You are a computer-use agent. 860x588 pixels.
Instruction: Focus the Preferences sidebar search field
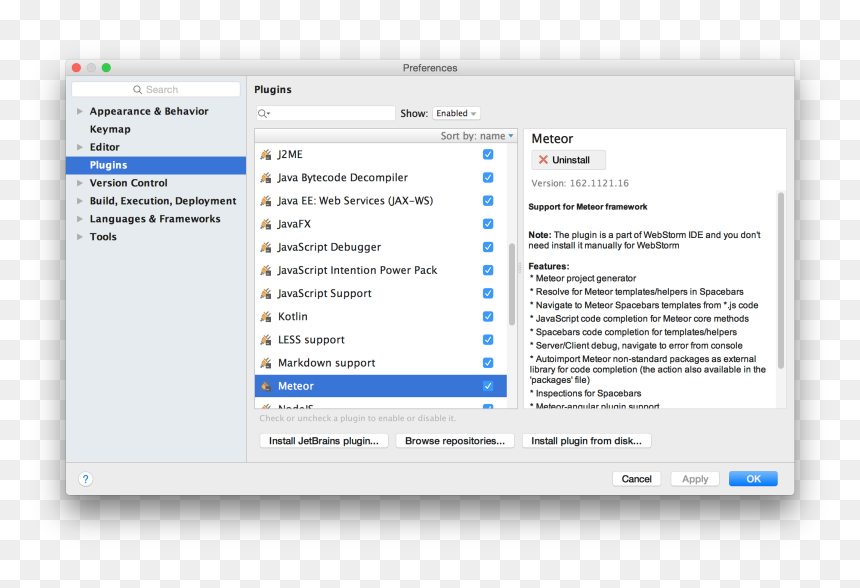pyautogui.click(x=156, y=89)
